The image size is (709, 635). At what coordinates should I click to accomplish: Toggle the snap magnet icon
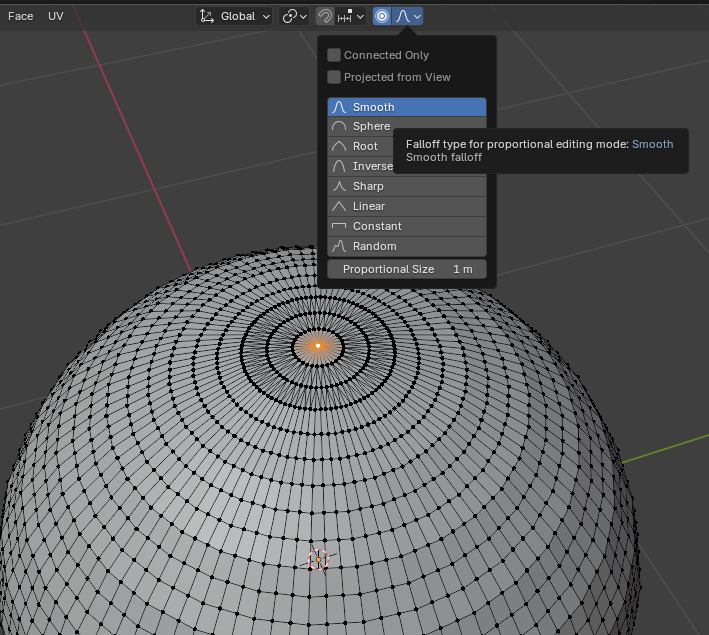[x=325, y=16]
